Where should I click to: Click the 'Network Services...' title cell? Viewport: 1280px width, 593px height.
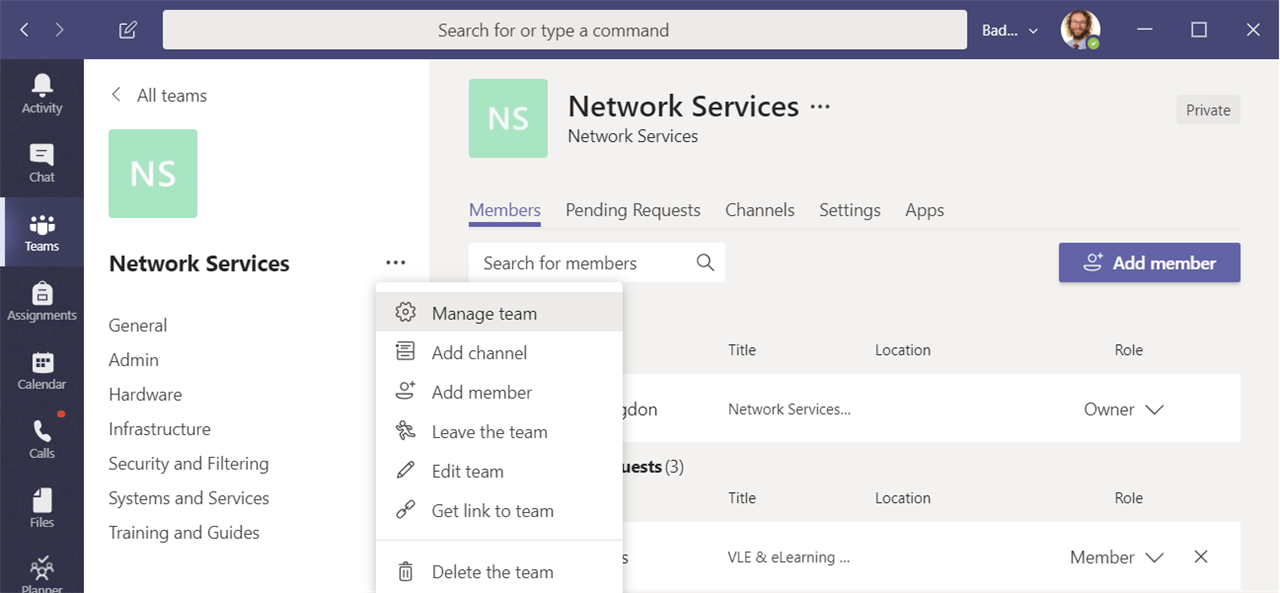point(790,409)
